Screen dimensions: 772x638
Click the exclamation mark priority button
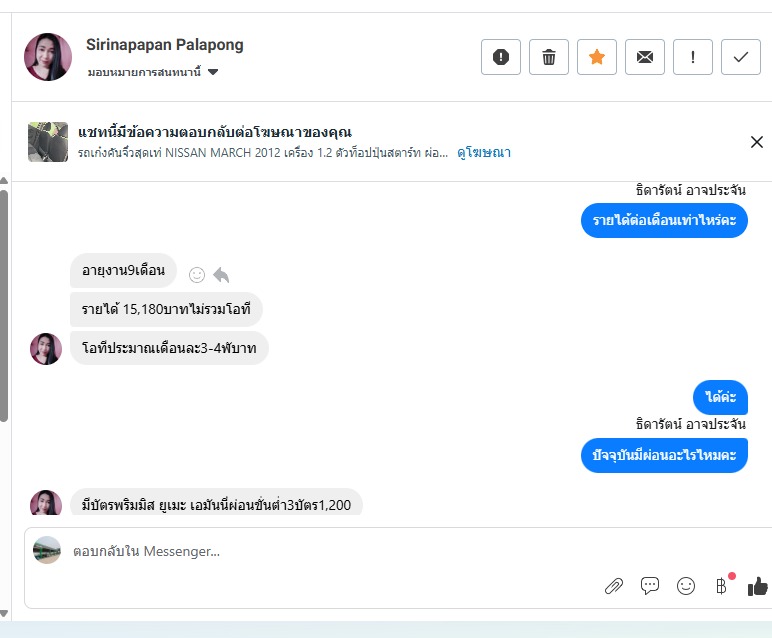tap(693, 57)
